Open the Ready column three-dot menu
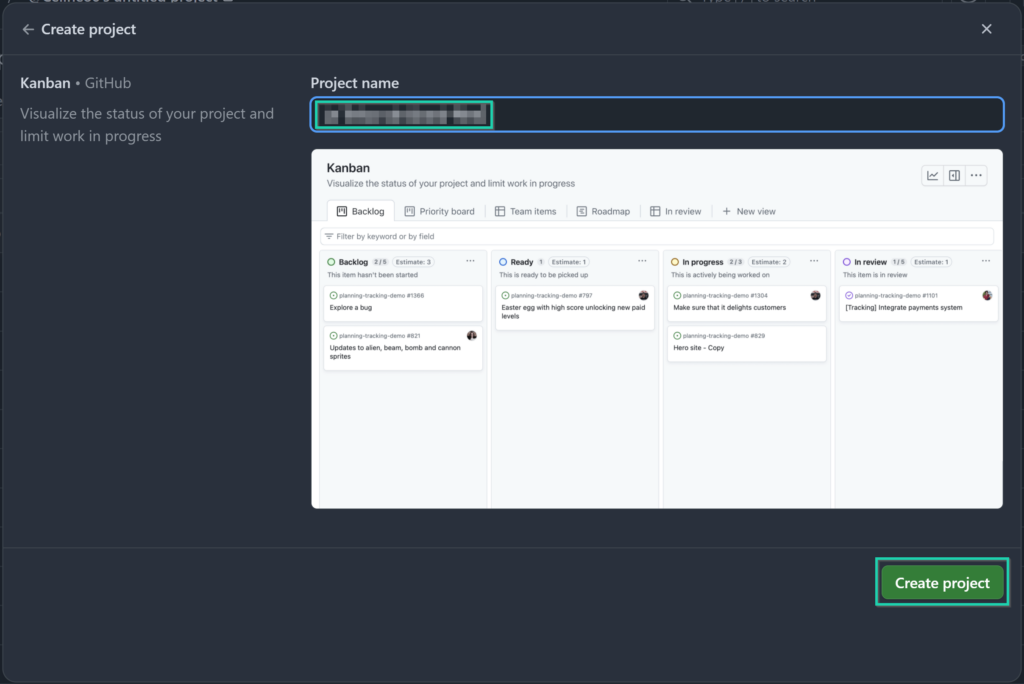 point(642,261)
